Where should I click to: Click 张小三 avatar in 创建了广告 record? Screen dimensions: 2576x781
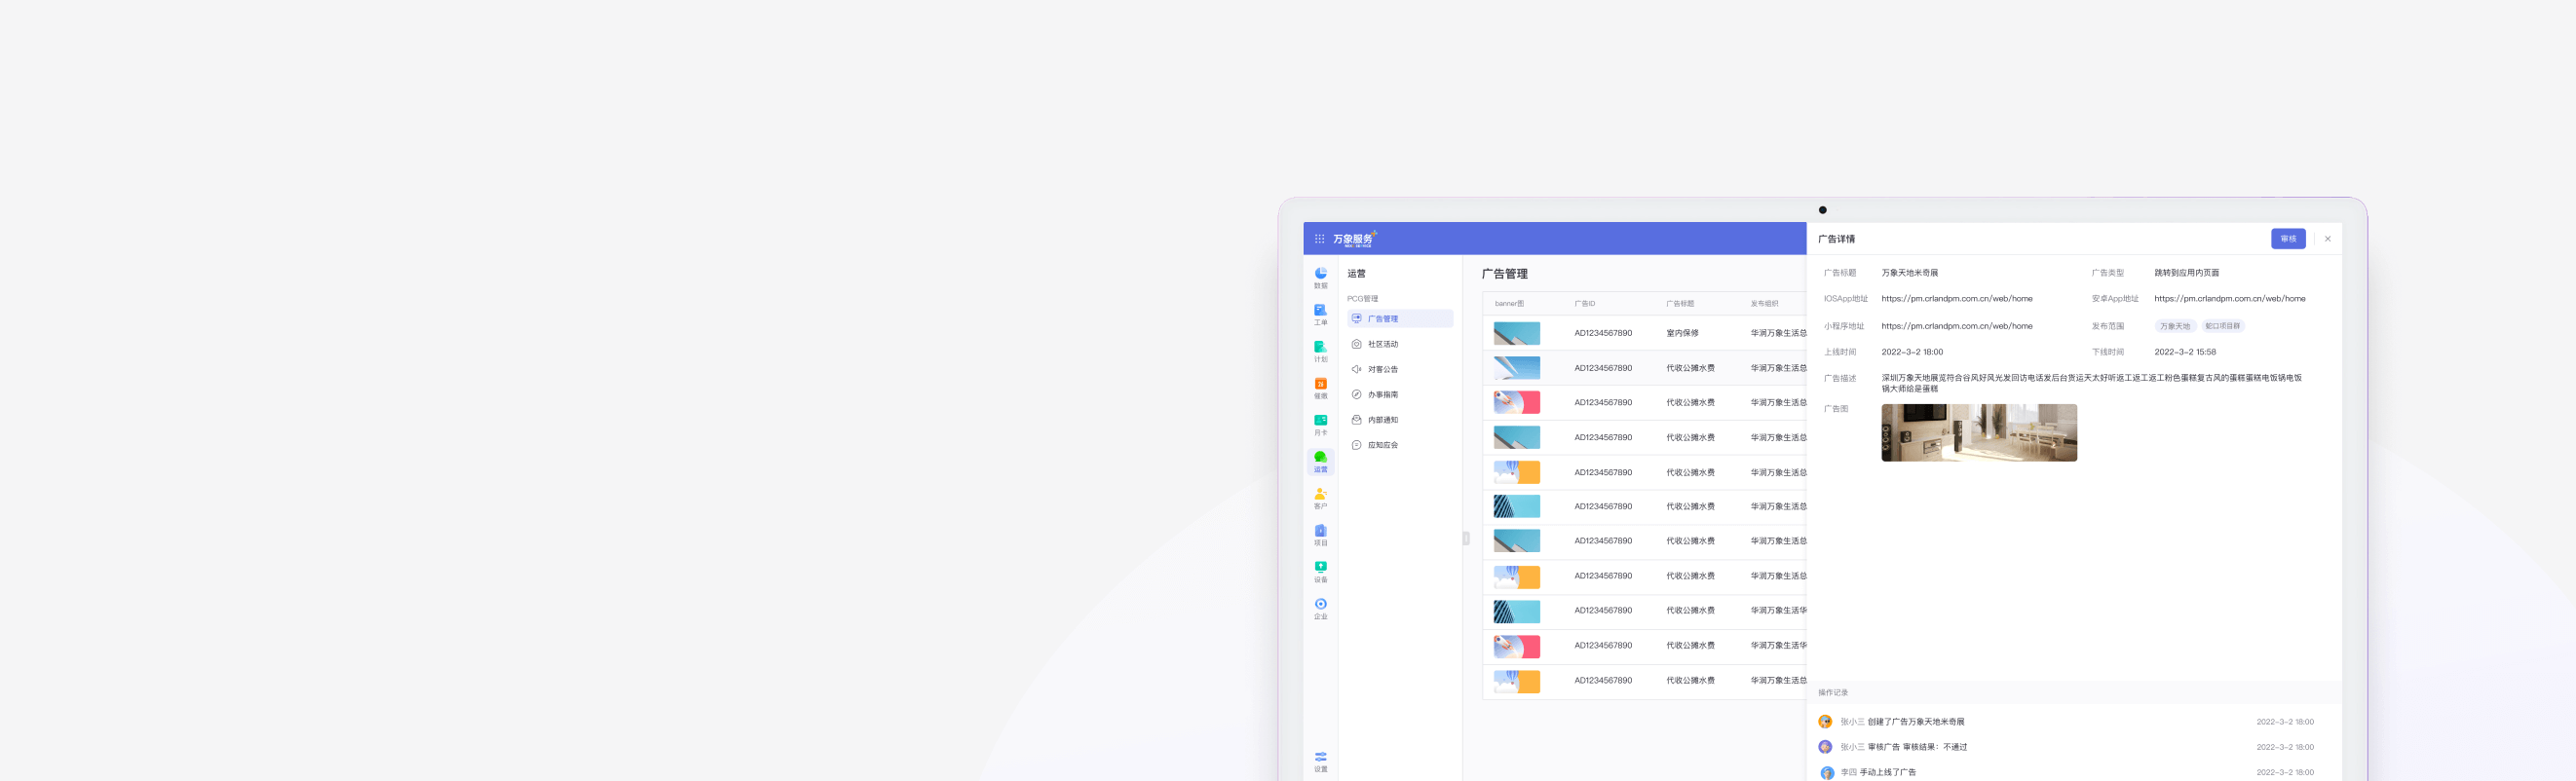pos(1824,722)
